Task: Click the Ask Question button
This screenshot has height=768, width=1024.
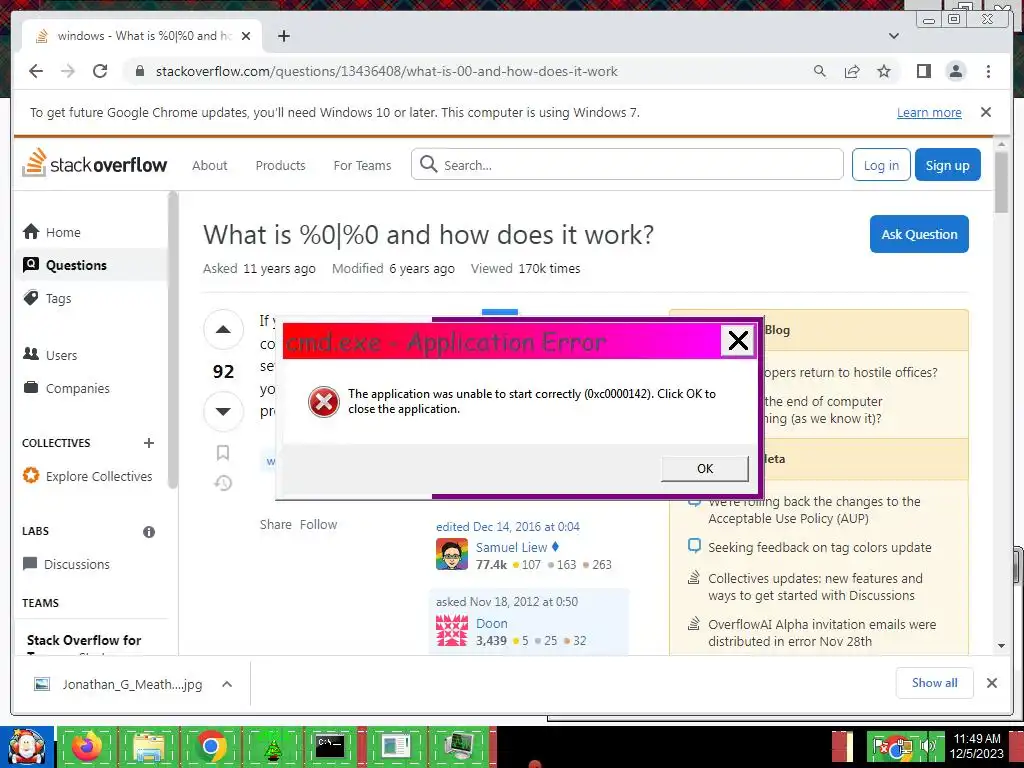Action: click(919, 234)
